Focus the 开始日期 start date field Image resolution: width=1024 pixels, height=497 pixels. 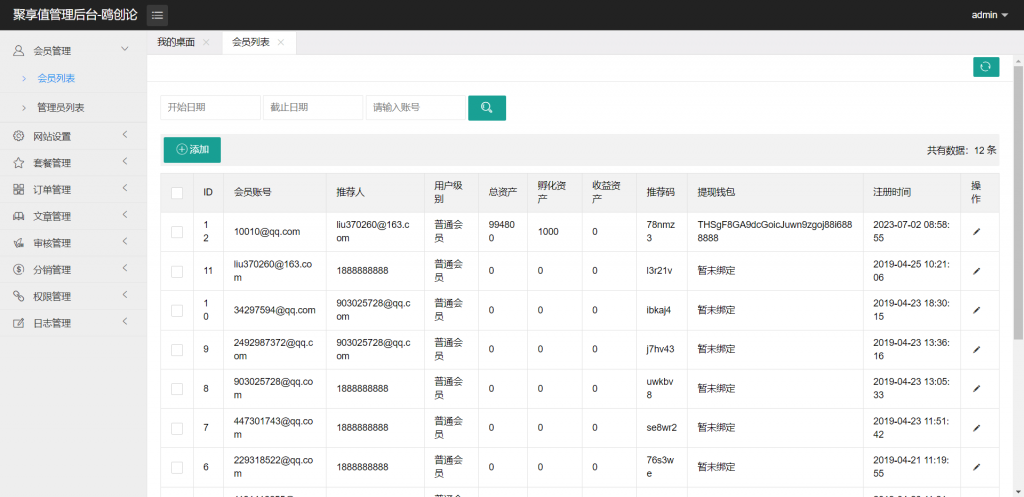(210, 108)
